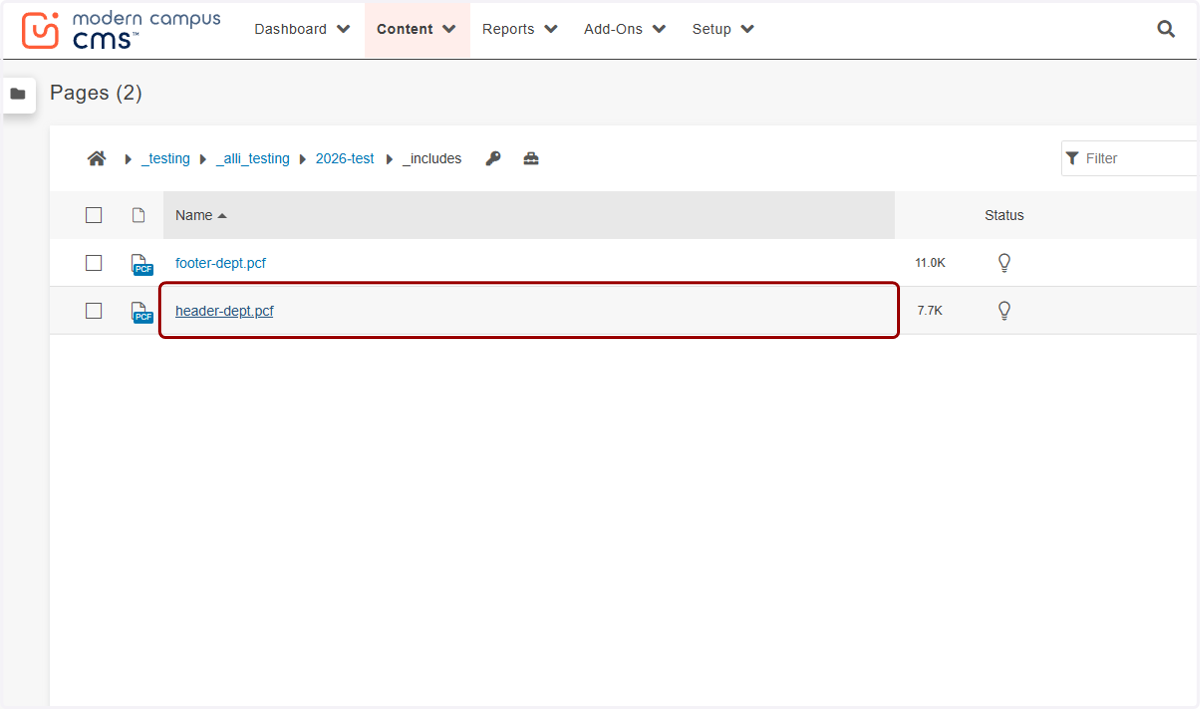Image resolution: width=1200 pixels, height=709 pixels.
Task: Open the footer-dept.pcf file link
Action: 220,263
